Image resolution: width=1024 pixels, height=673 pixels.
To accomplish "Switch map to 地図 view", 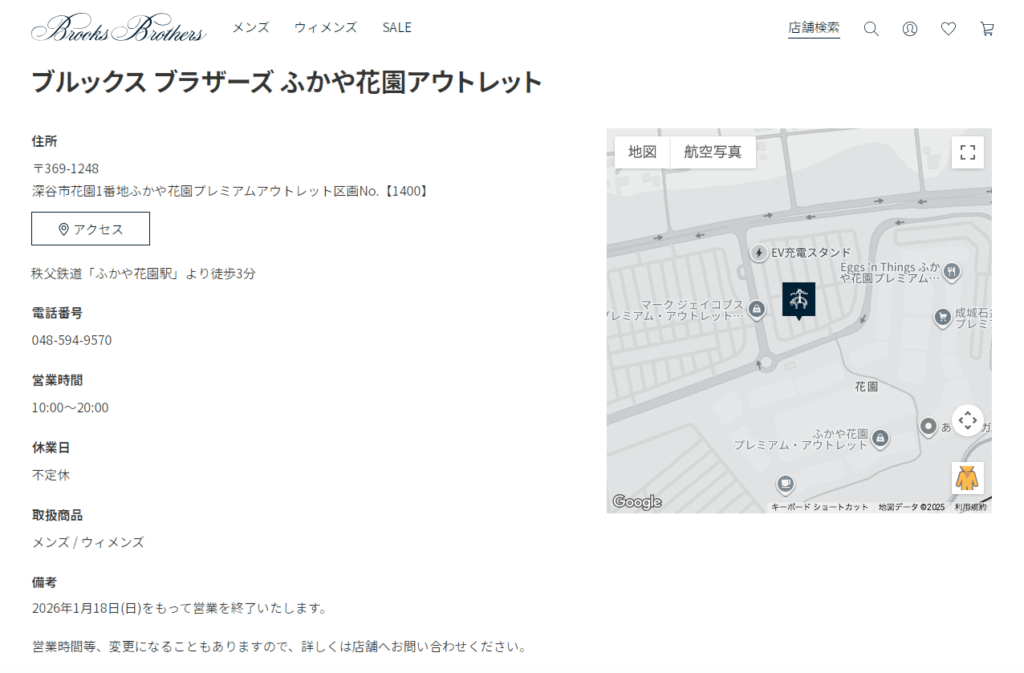I will (x=642, y=152).
